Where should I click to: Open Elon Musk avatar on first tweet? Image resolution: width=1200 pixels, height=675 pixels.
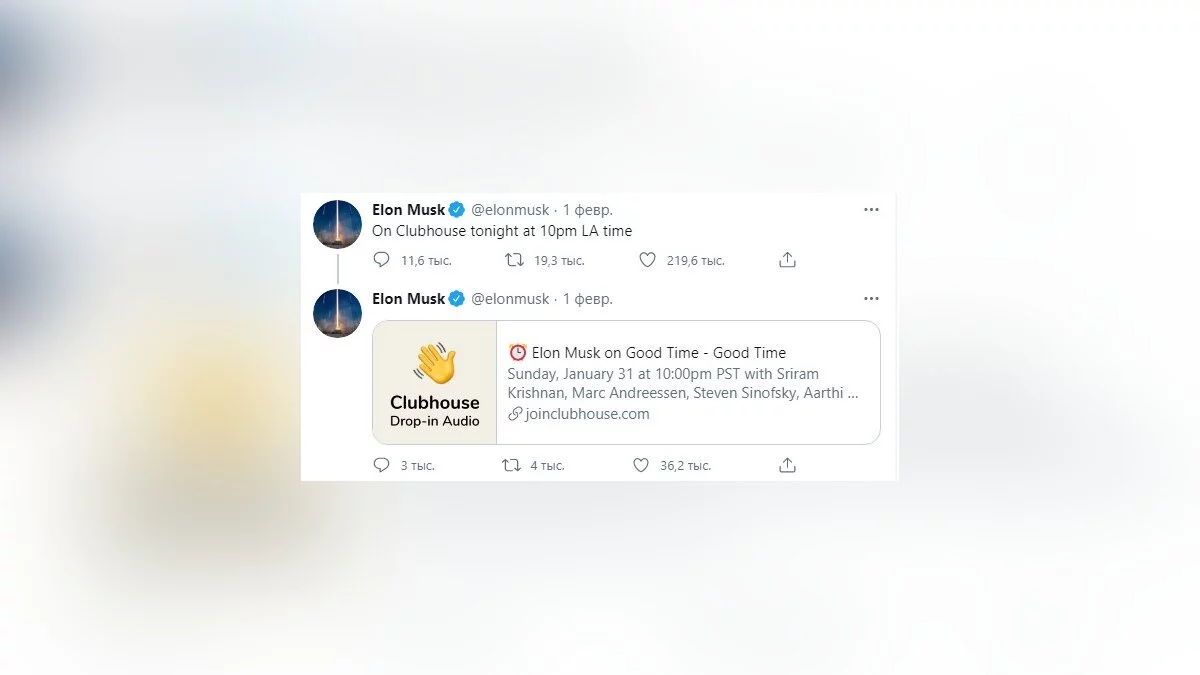tap(337, 224)
